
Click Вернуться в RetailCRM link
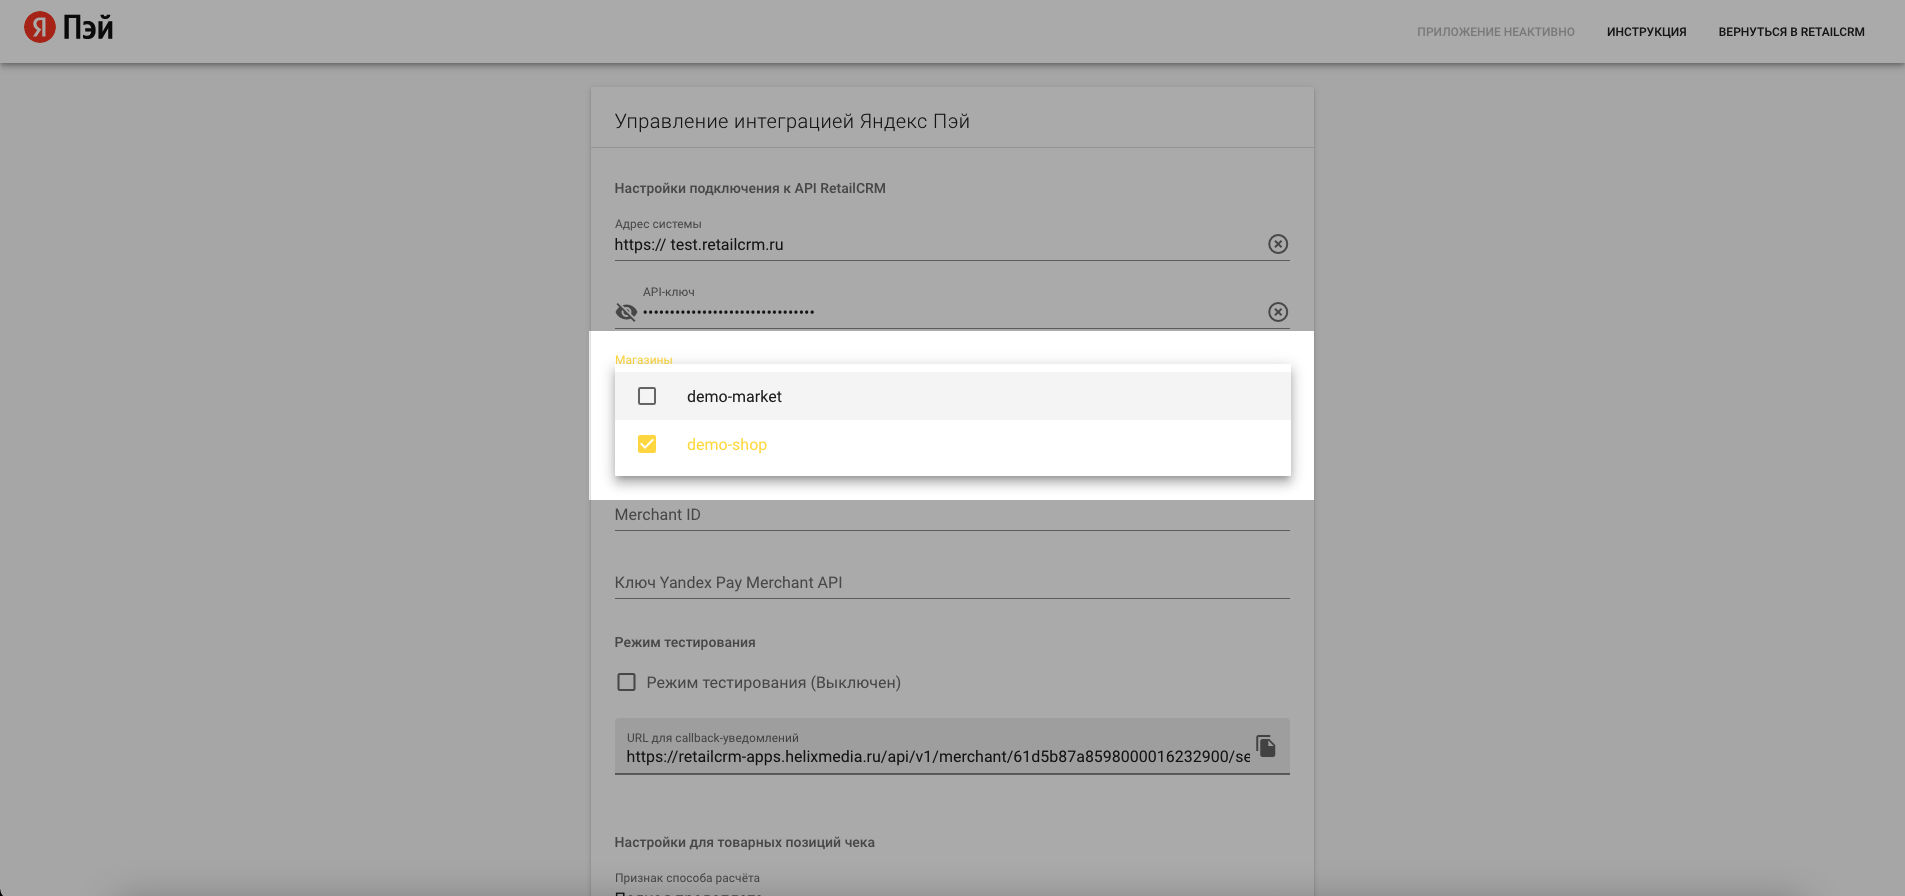(1791, 32)
